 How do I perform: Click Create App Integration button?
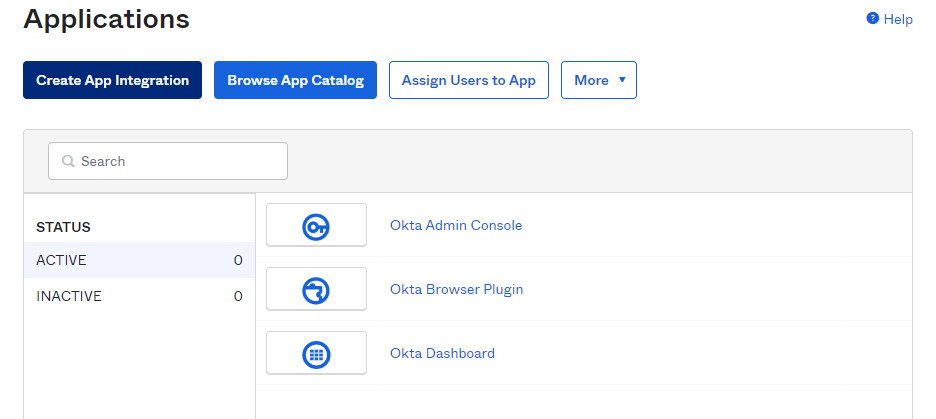pos(112,80)
